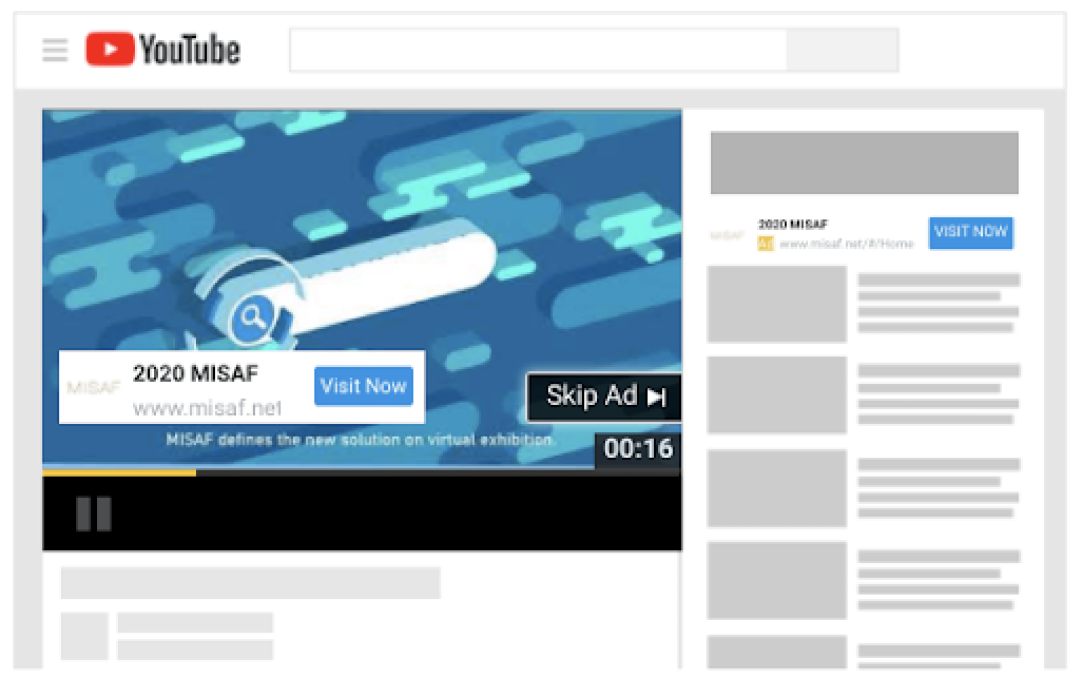Viewport: 1080px width, 696px height.
Task: Click the YouTube logo
Action: [x=163, y=50]
